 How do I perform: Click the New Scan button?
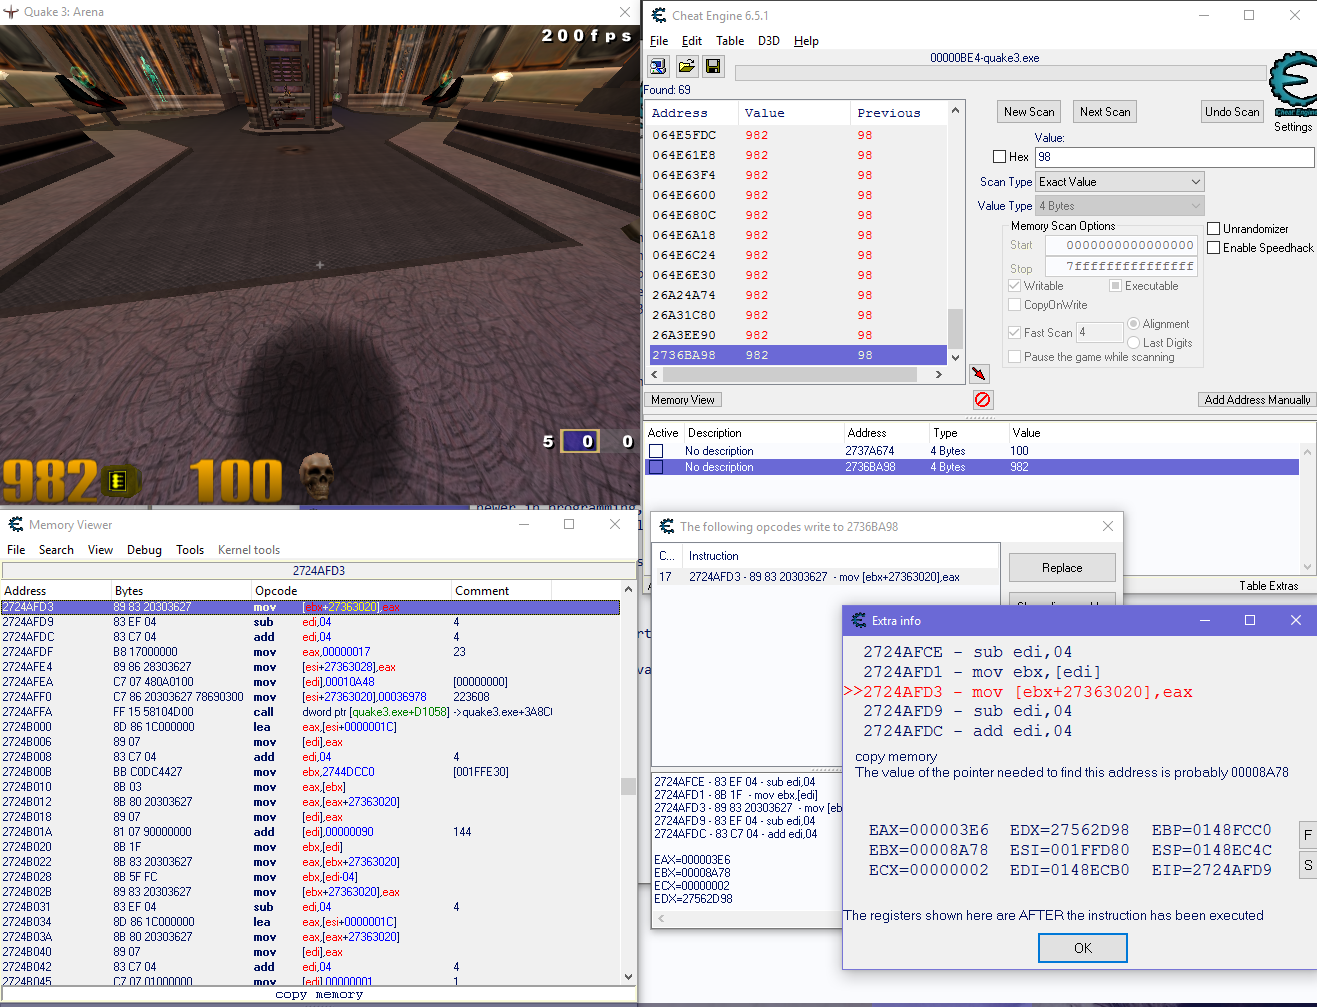(1029, 112)
